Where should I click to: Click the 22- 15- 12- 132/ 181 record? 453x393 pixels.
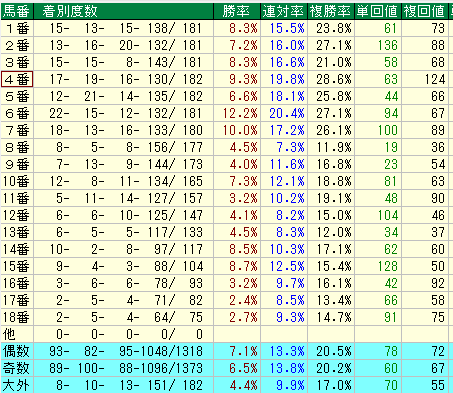tap(126, 114)
